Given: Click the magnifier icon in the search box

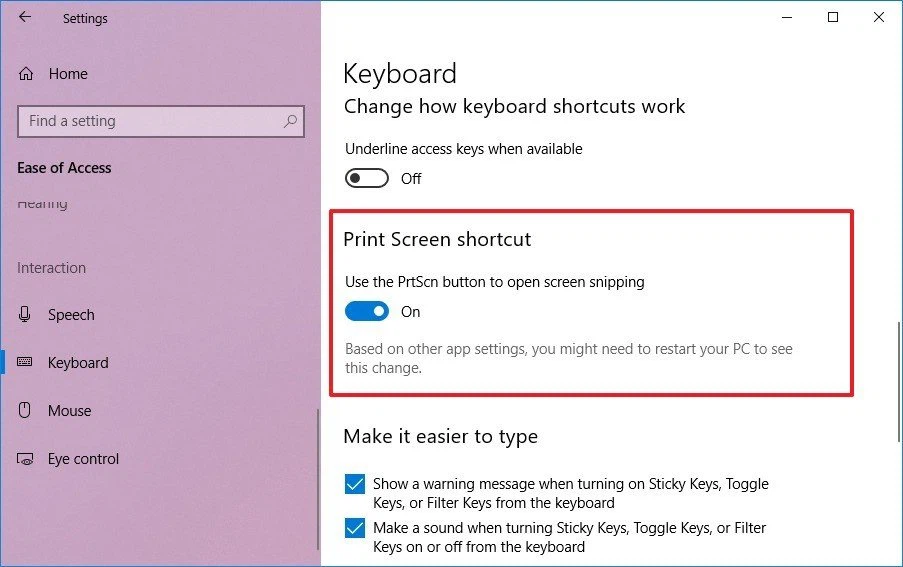Looking at the screenshot, I should [290, 121].
